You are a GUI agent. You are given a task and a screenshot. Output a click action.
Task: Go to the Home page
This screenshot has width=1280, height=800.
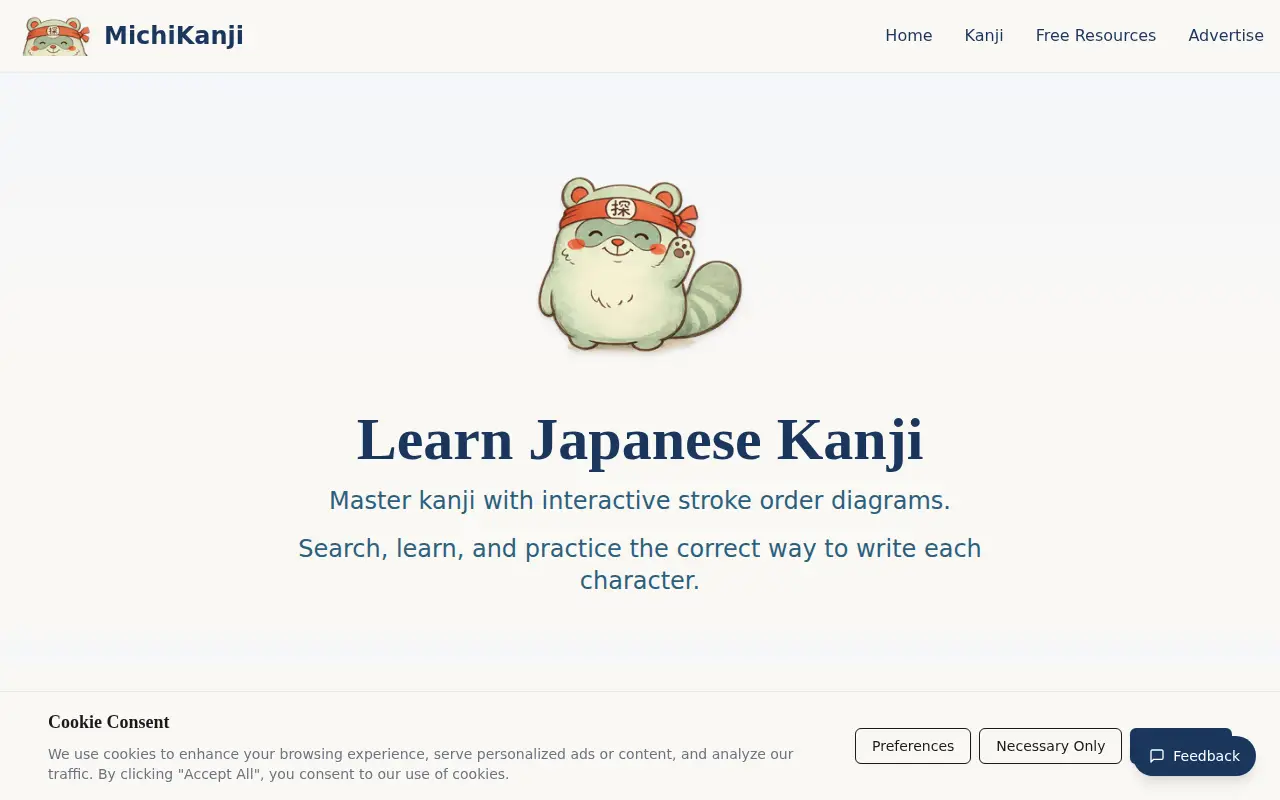[908, 36]
